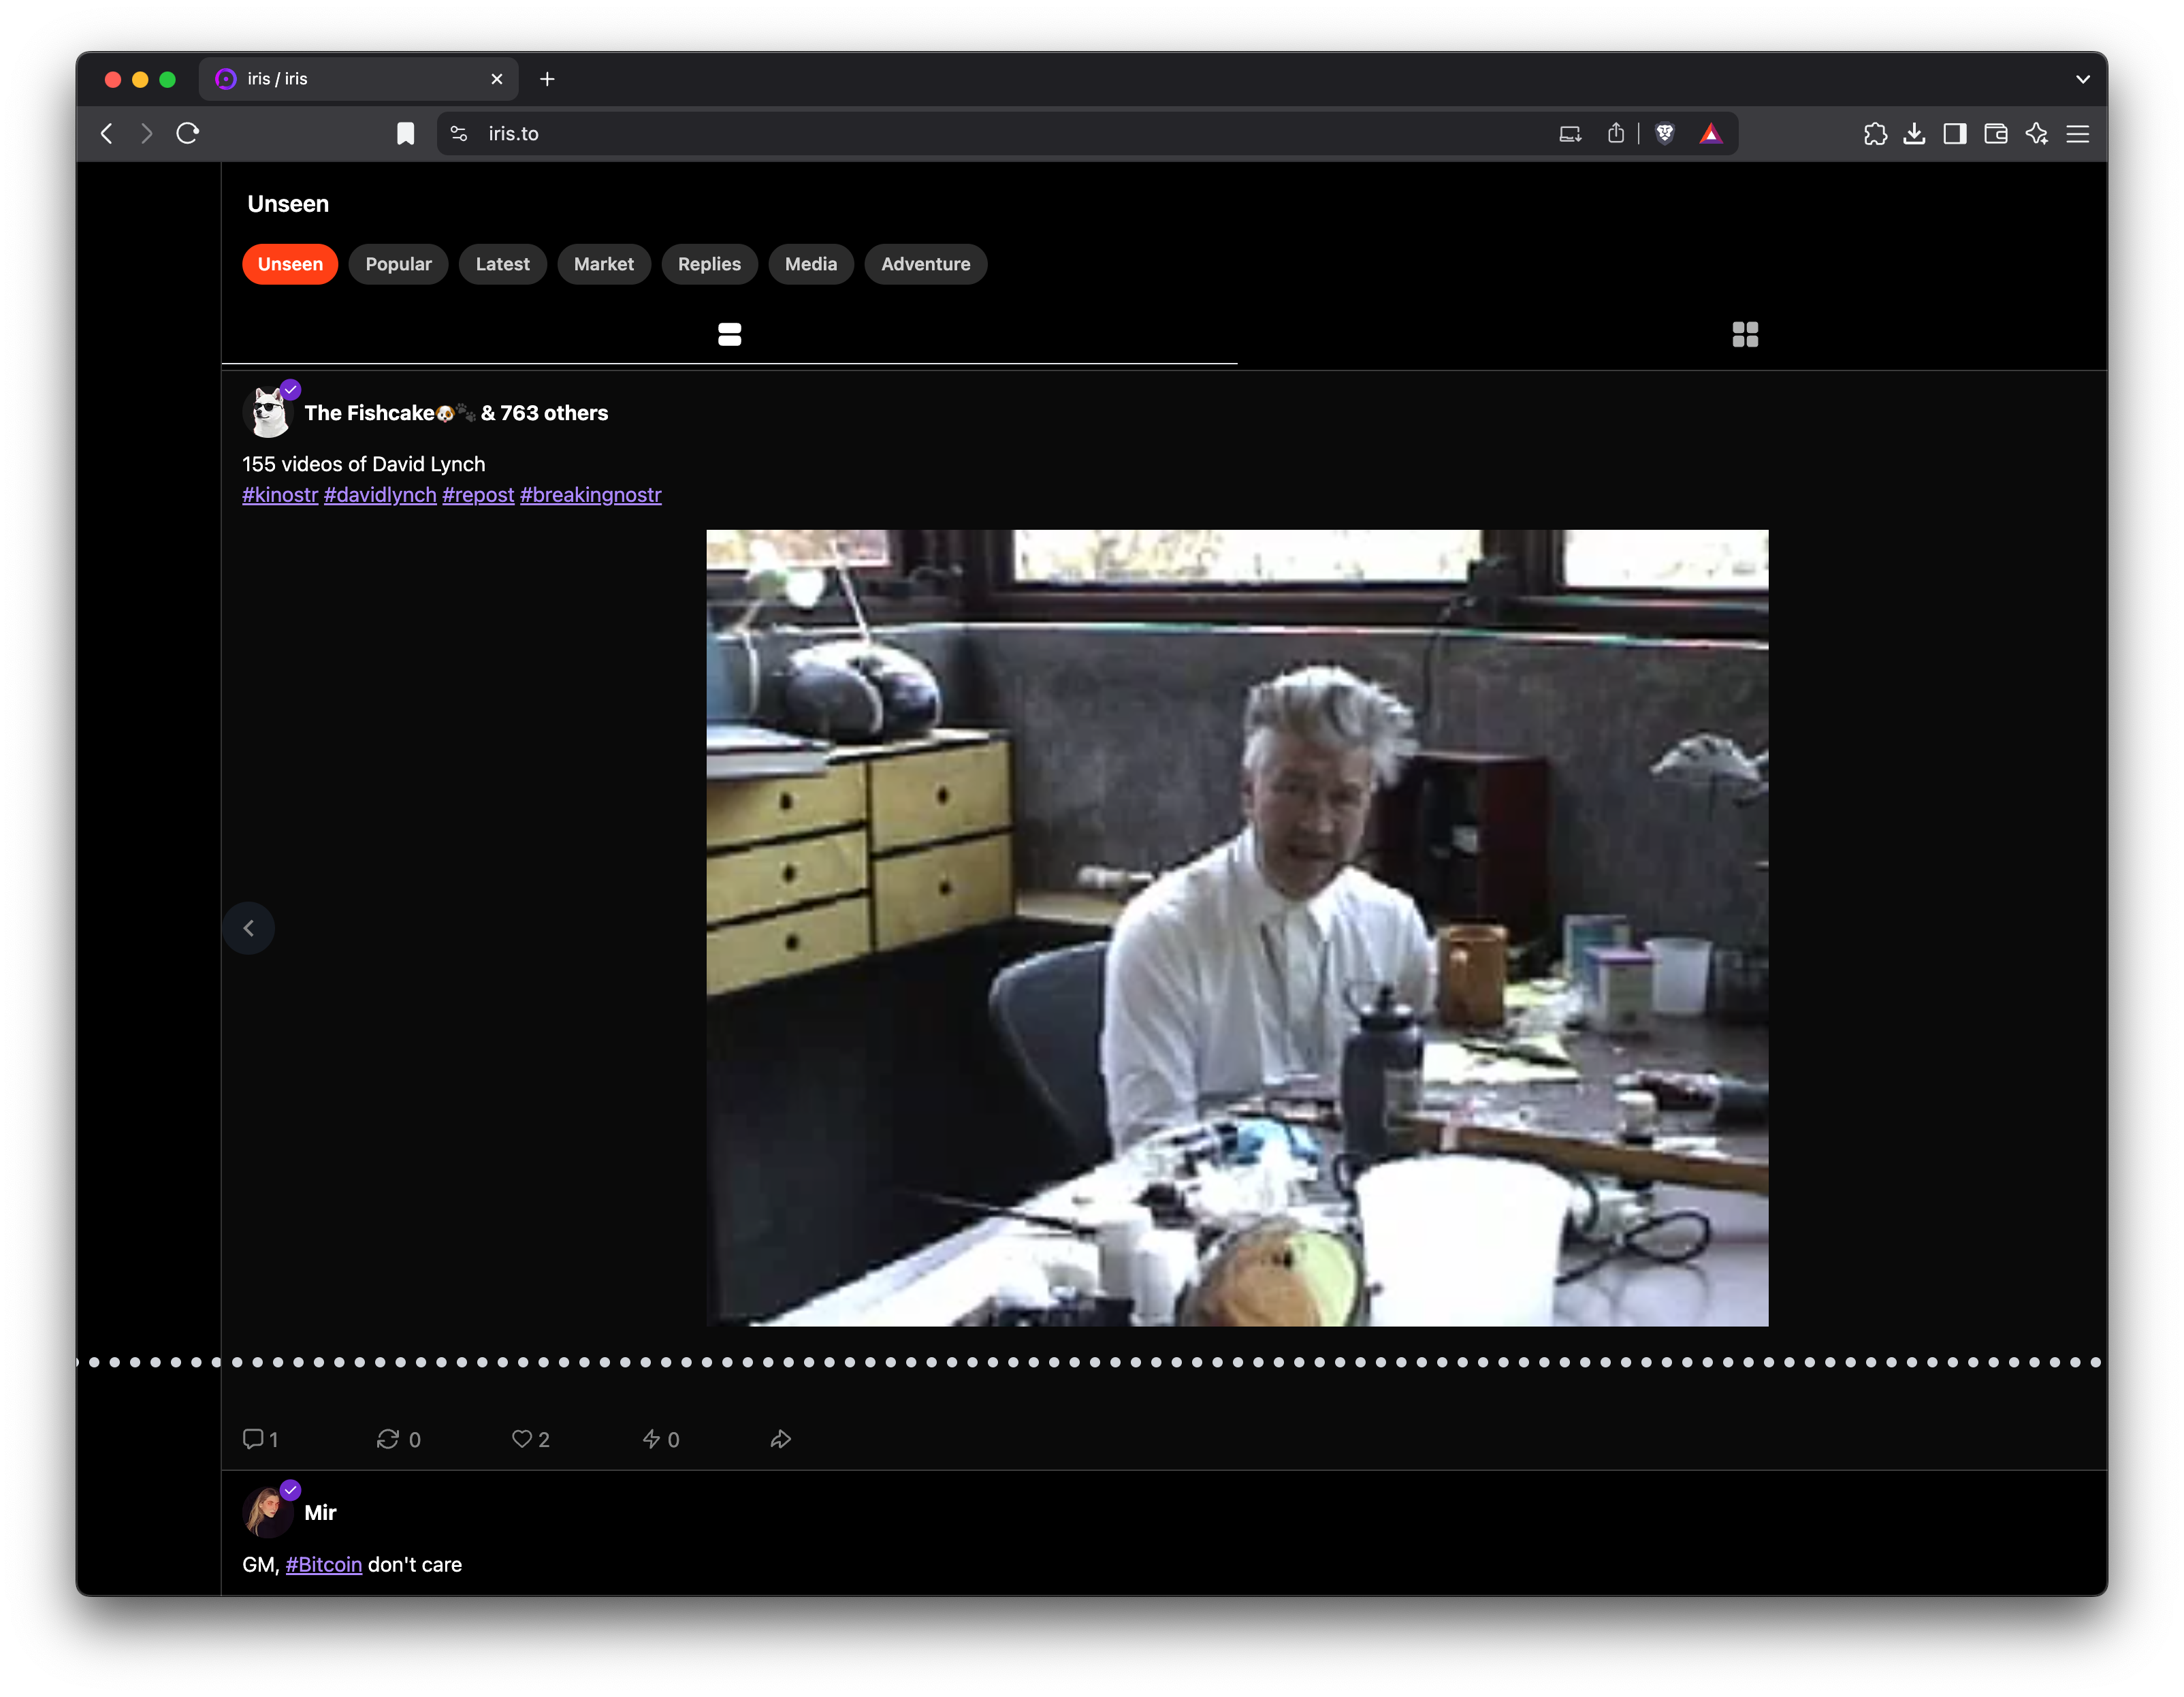
Task: Open site settings icon in address bar
Action: pos(459,133)
